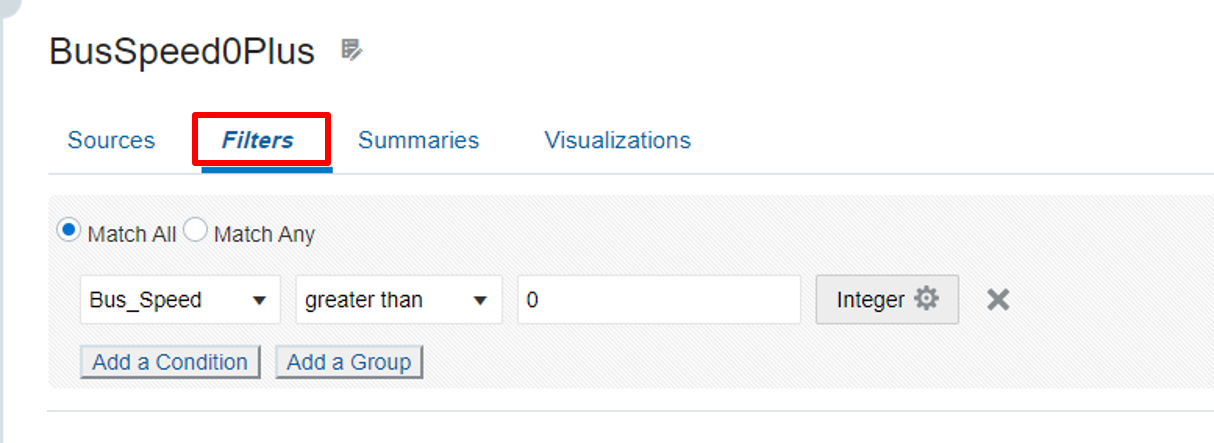1214x443 pixels.
Task: Click the BusSpeed0Plus title text
Action: coord(182,51)
